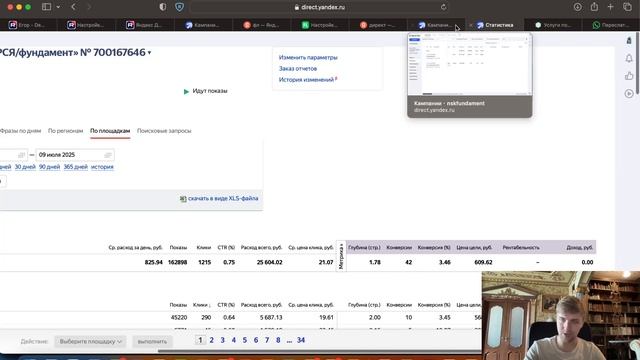This screenshot has width=640, height=360.
Task: Click the история period link
Action: [102, 167]
